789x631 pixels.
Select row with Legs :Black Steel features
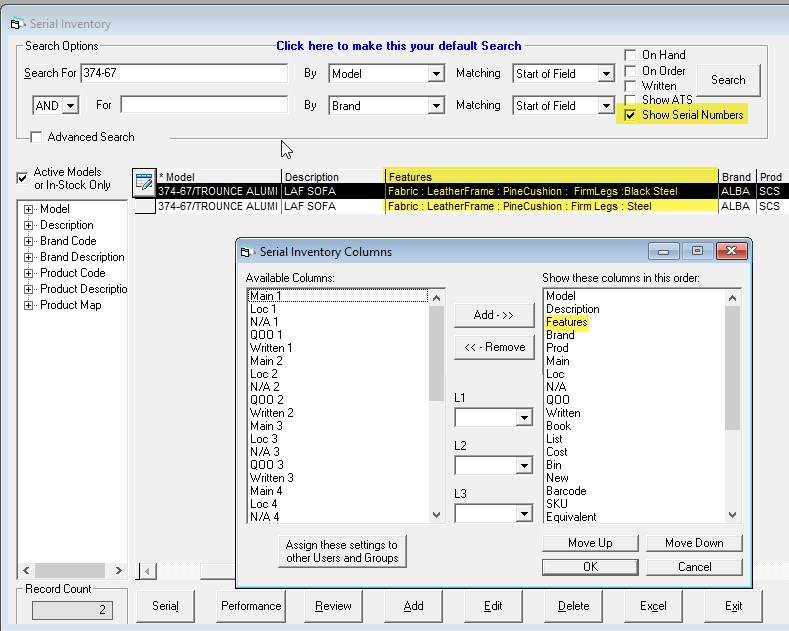(460, 191)
